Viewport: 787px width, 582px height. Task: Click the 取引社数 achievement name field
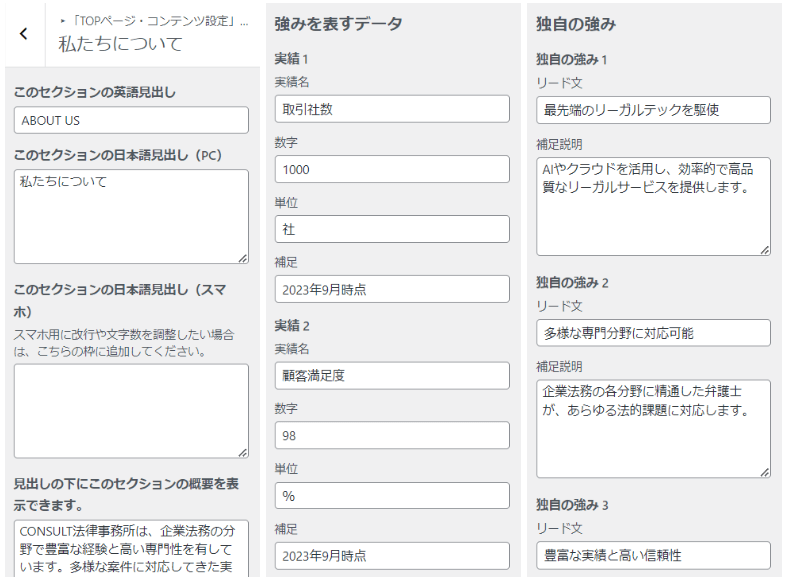(392, 109)
